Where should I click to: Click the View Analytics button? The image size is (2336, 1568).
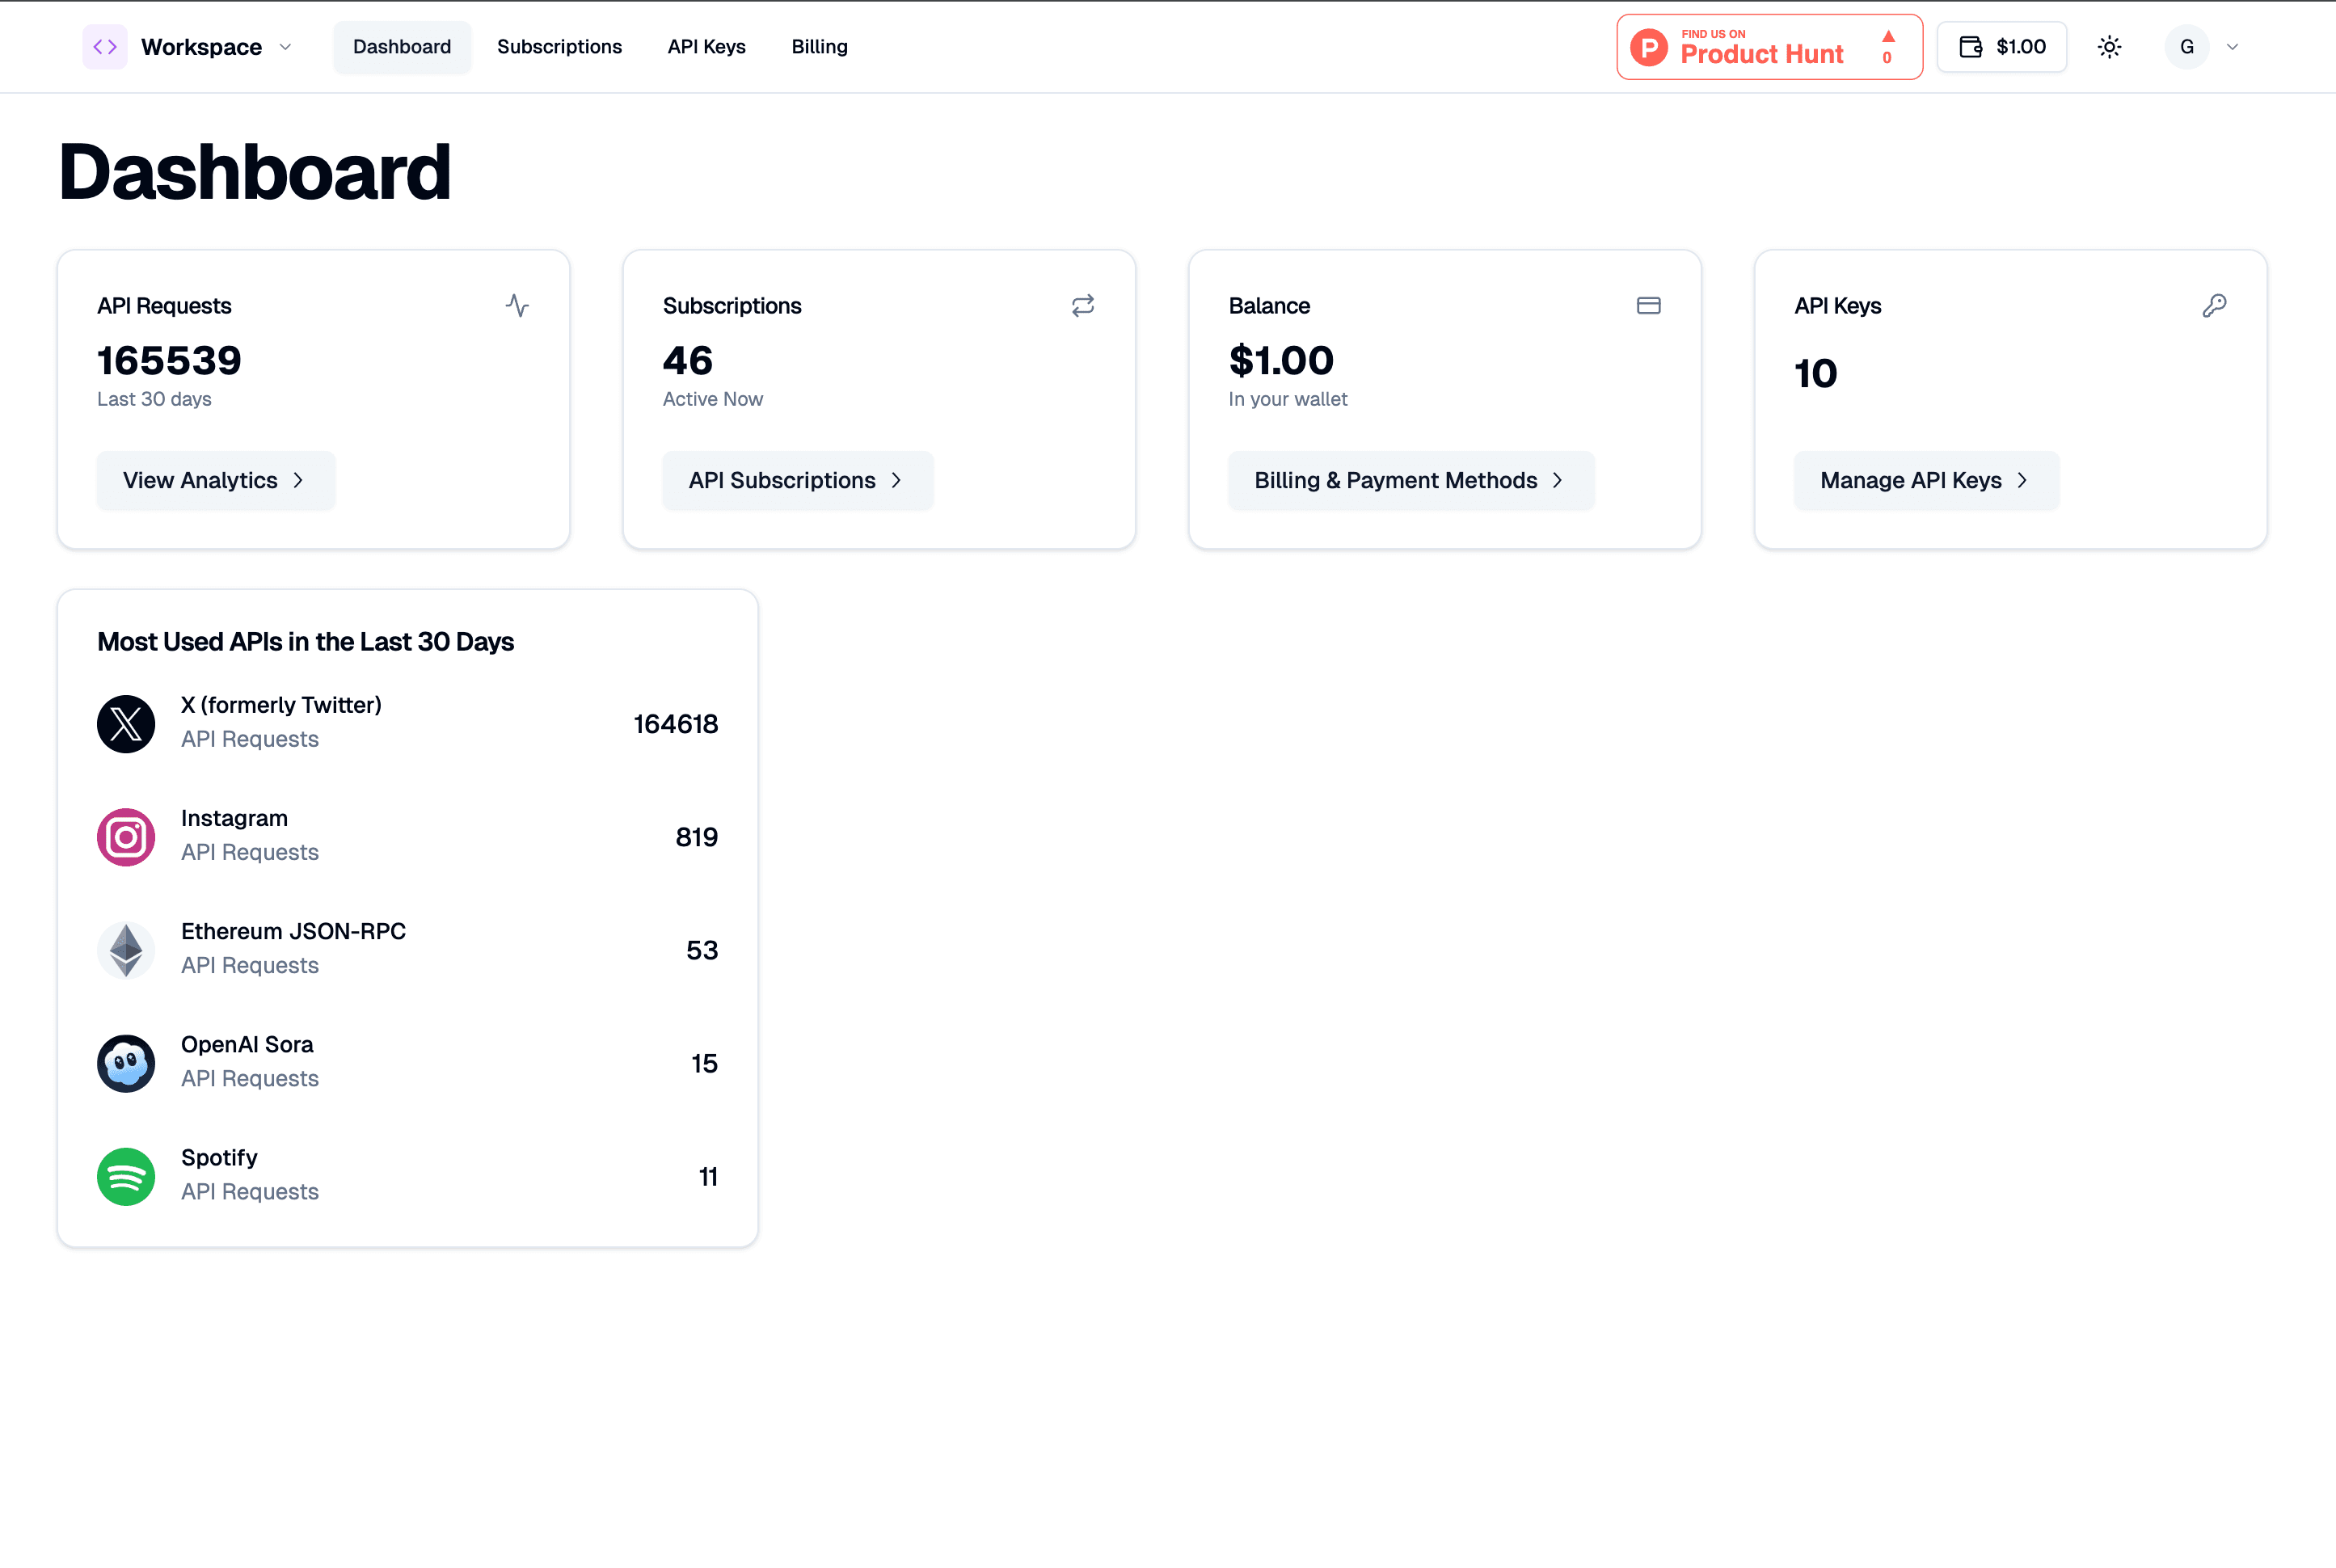tap(215, 480)
